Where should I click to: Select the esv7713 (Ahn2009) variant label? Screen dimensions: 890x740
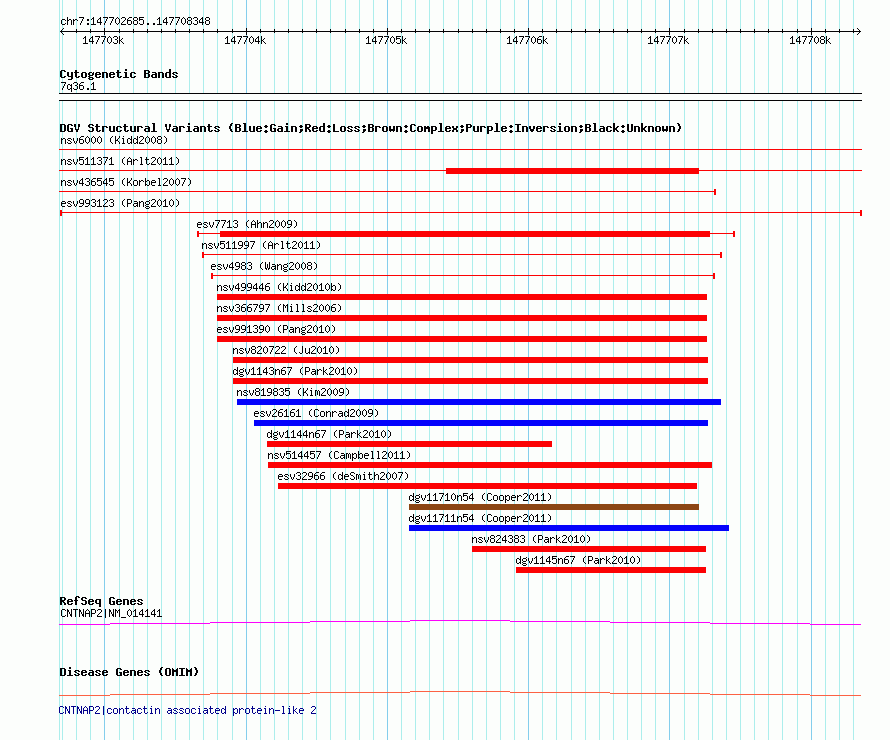pos(246,224)
